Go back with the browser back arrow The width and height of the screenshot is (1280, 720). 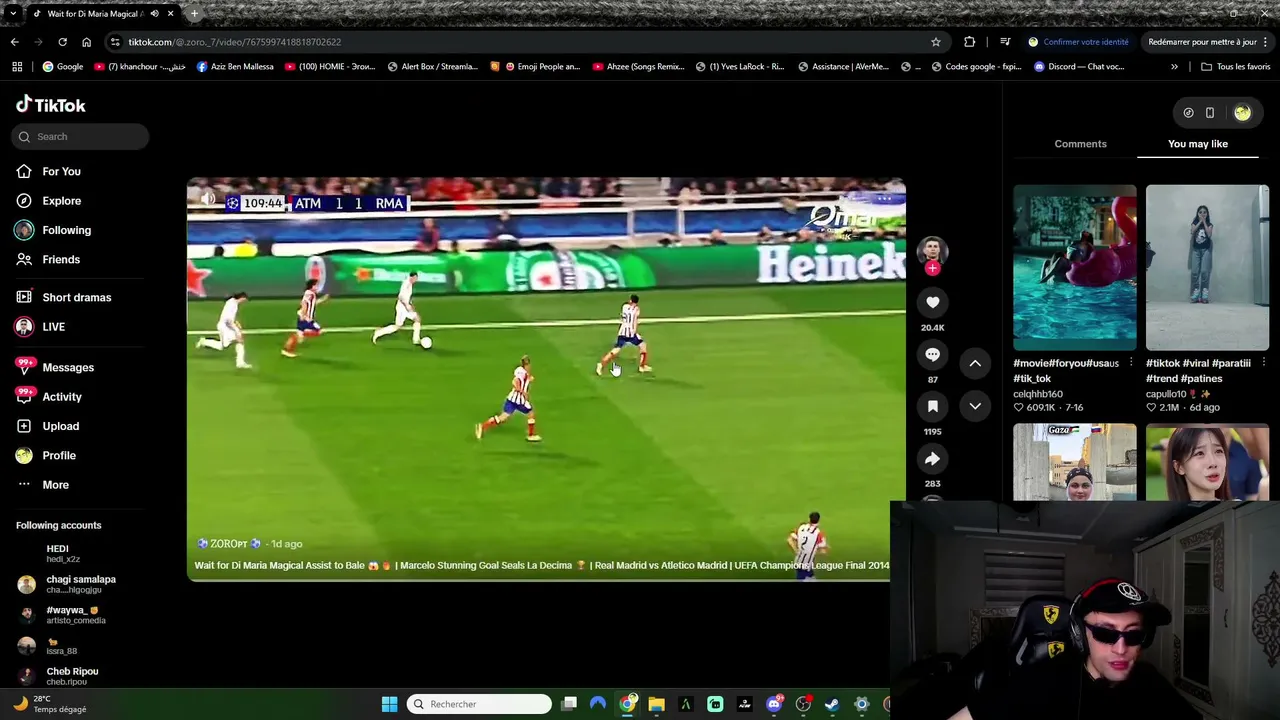tap(14, 42)
